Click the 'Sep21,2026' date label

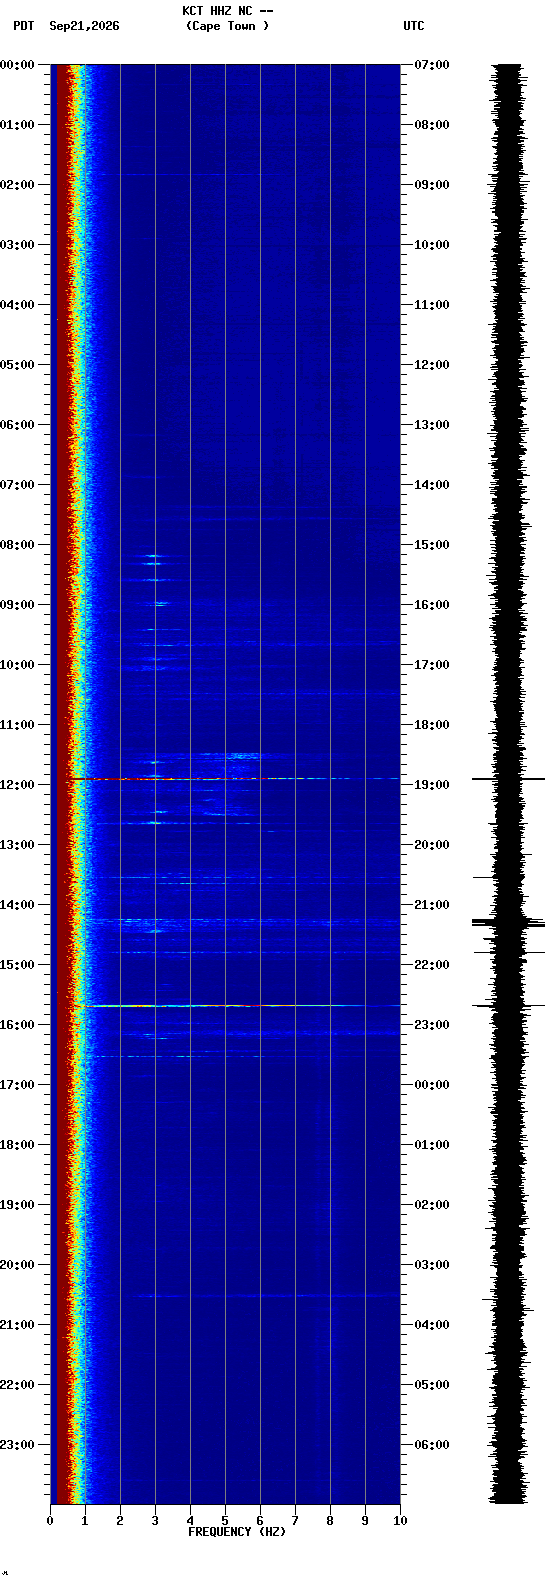84,26
